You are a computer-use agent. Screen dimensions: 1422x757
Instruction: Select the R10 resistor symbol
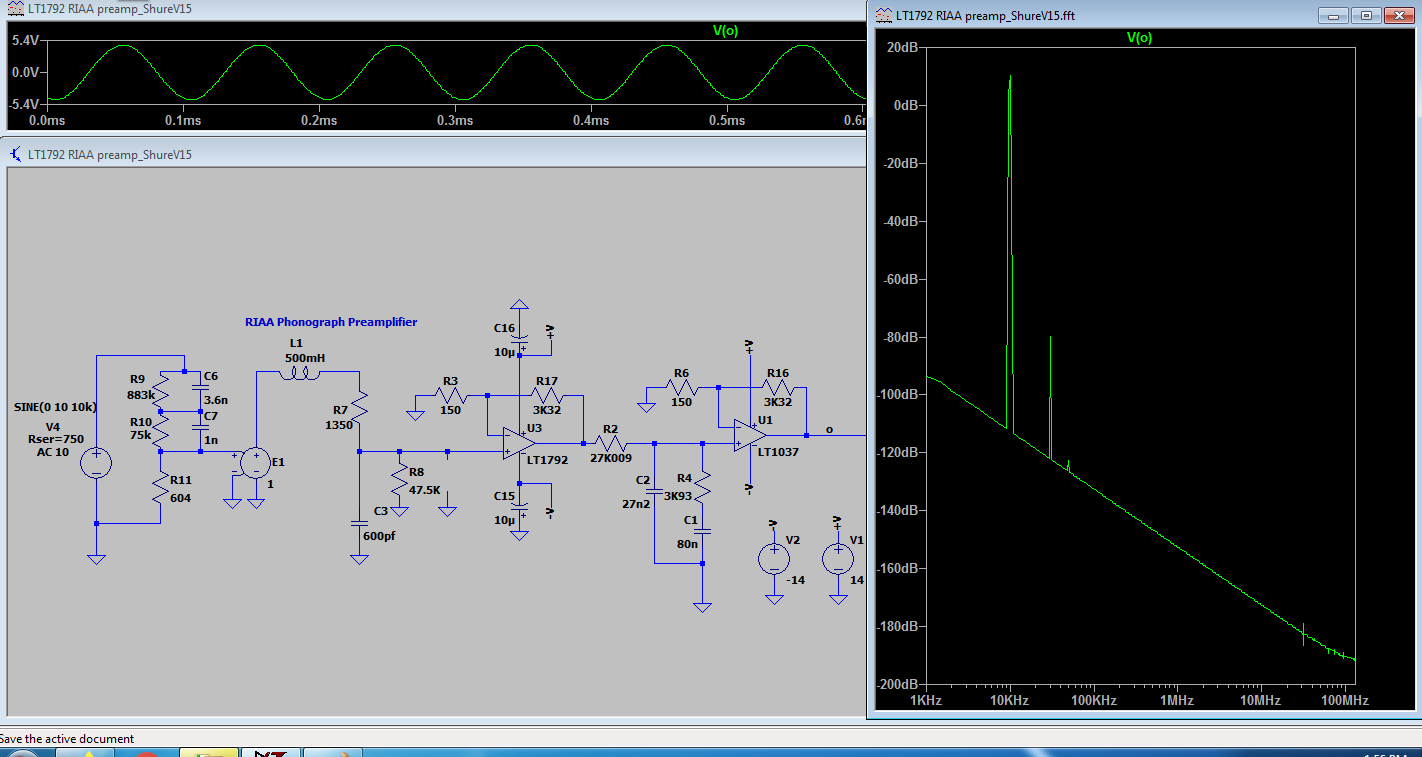click(x=160, y=431)
